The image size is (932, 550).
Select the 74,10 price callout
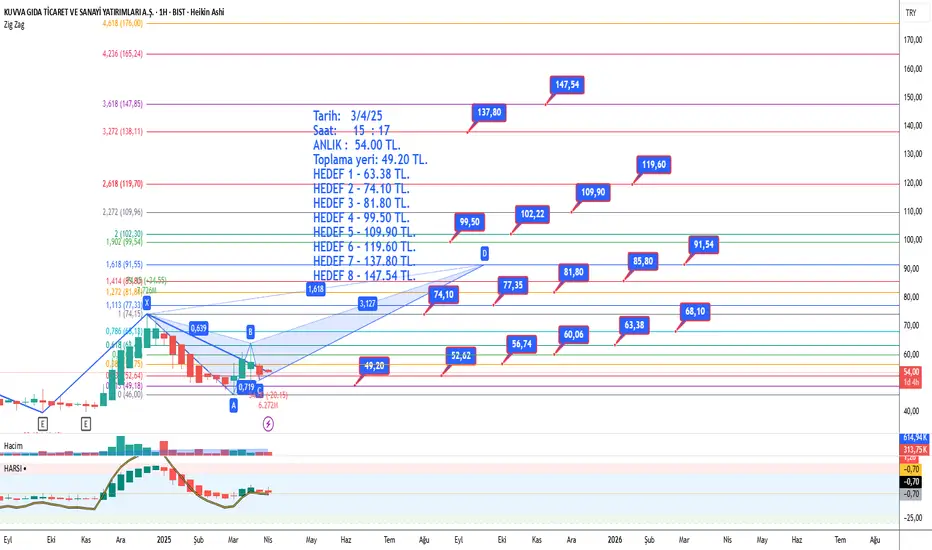coord(443,294)
